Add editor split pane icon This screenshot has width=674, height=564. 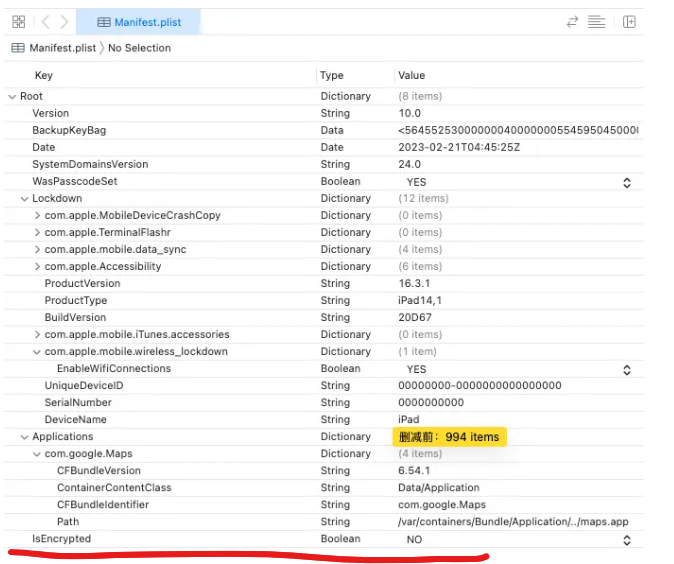[x=629, y=21]
